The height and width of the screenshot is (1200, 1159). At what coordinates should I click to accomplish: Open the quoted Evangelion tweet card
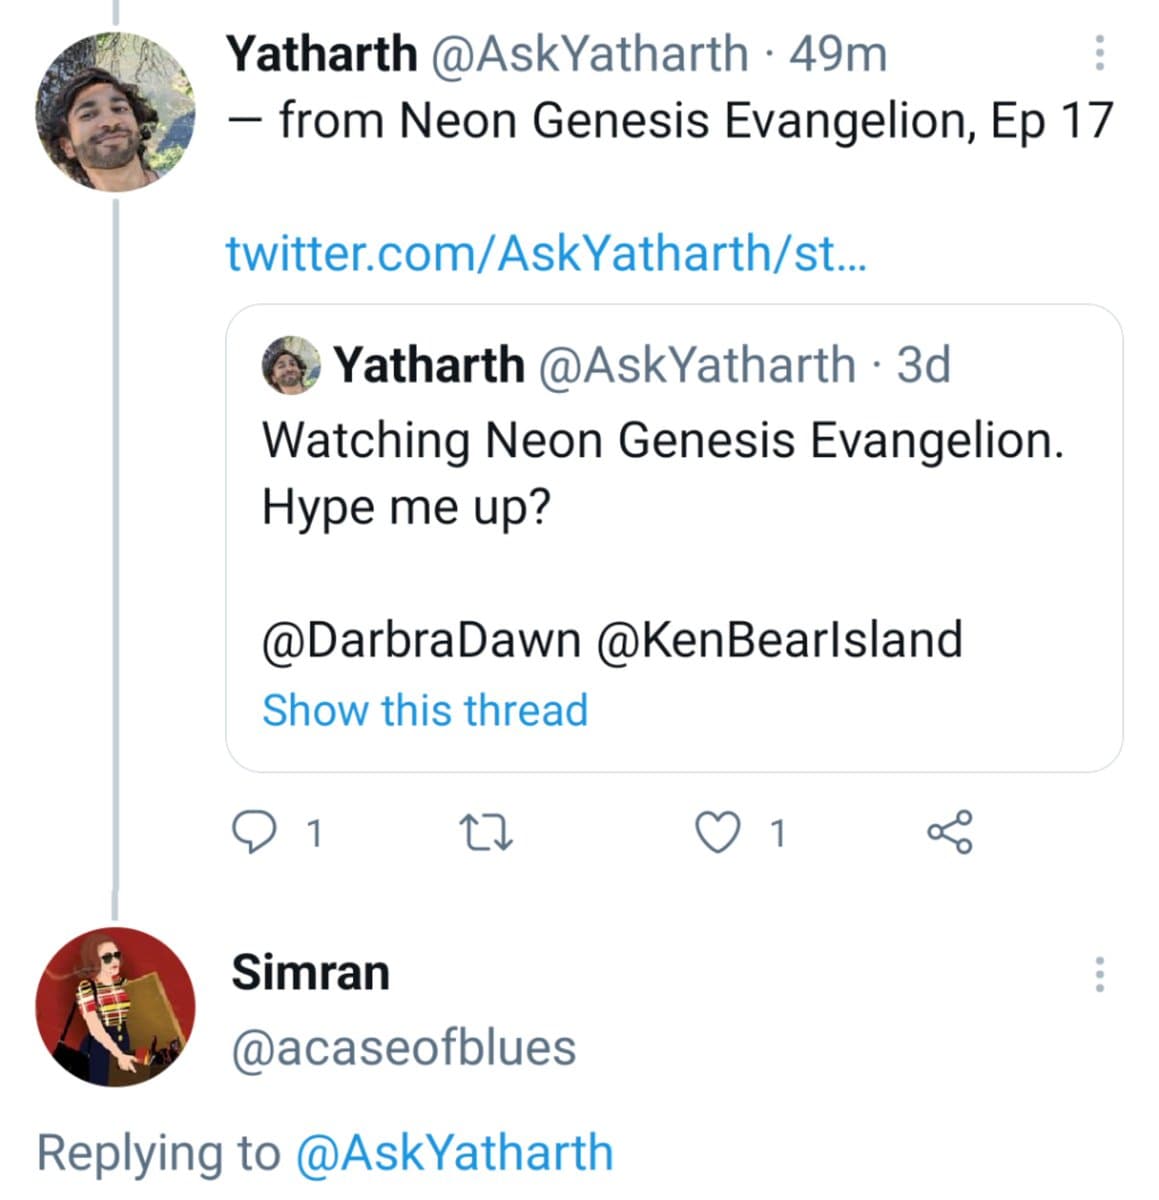point(676,470)
